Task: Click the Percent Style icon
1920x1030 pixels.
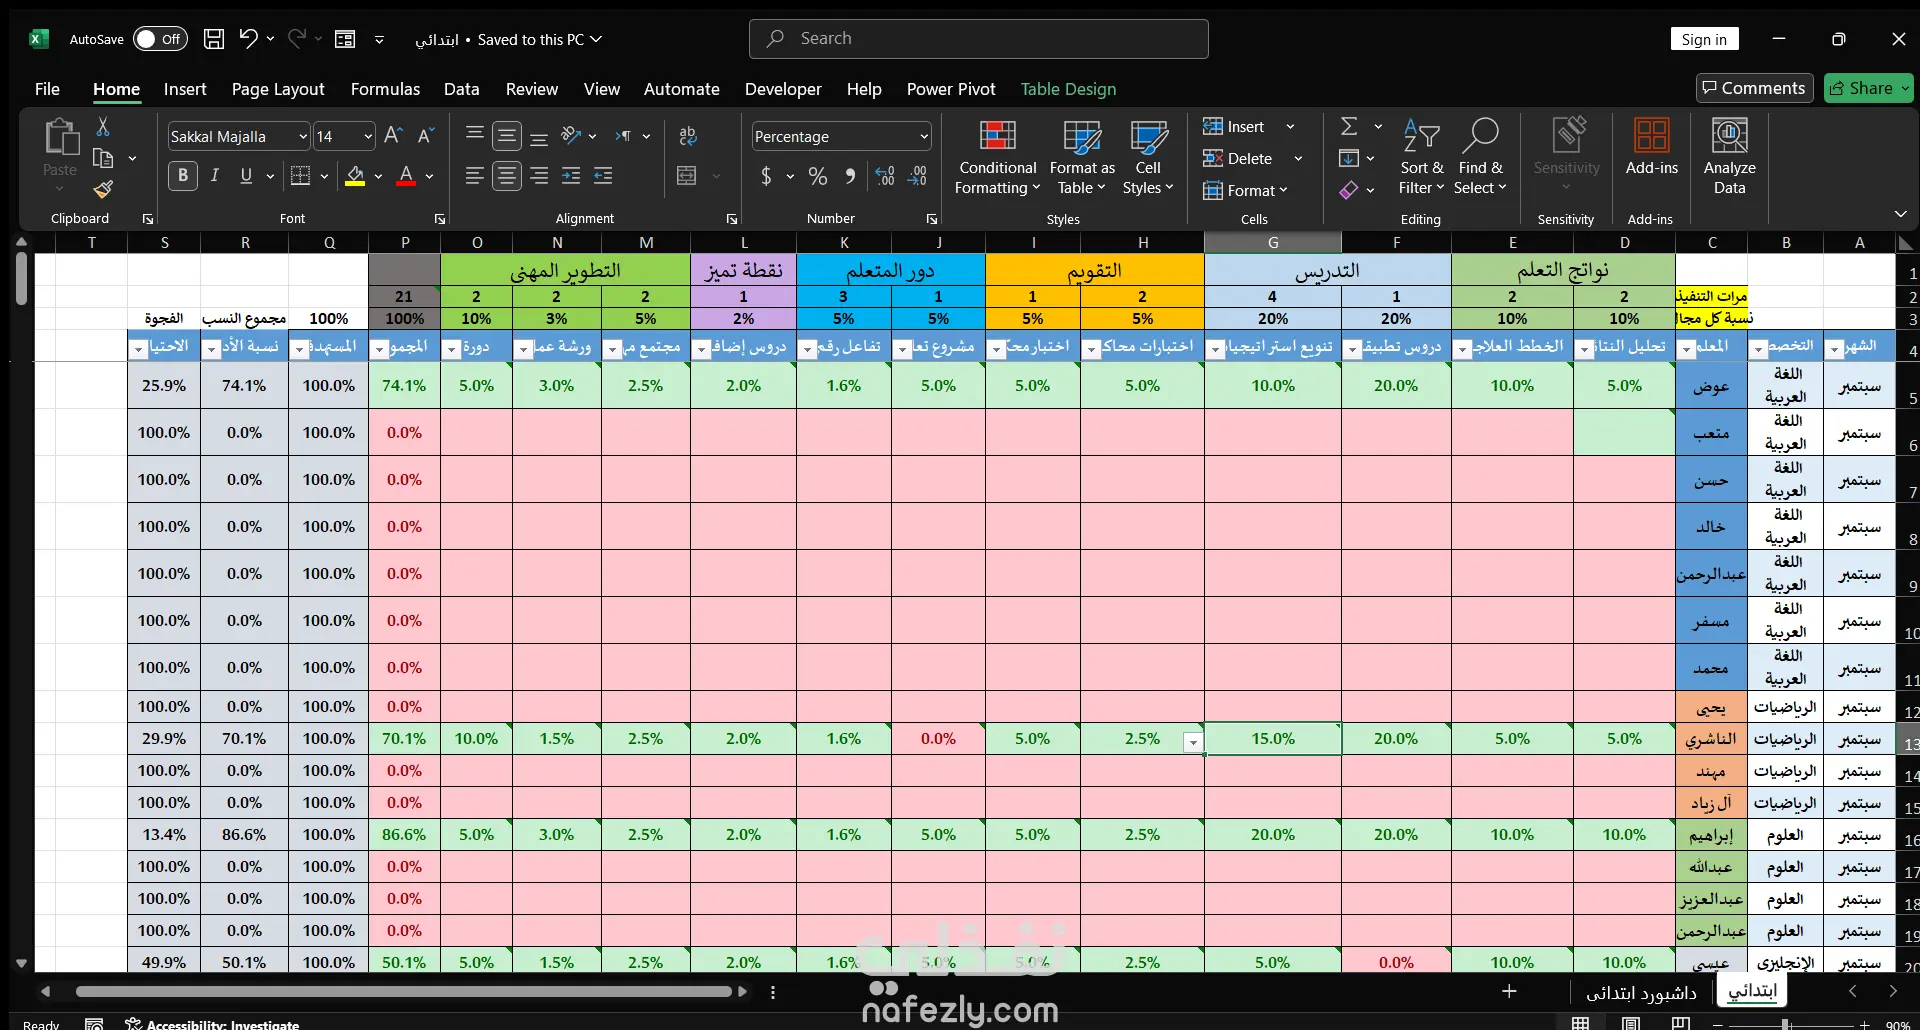Action: pos(818,176)
